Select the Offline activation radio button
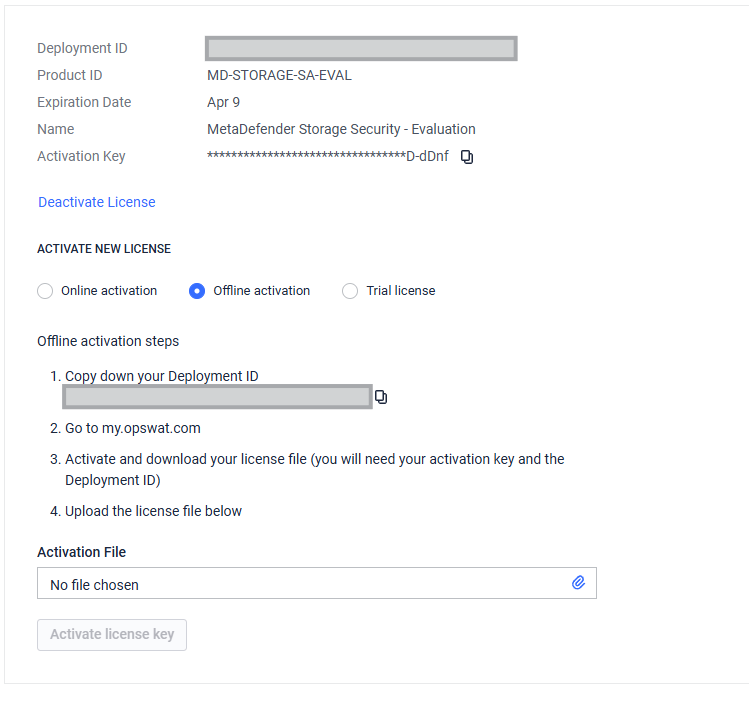Screen dimensions: 749x707 (197, 291)
